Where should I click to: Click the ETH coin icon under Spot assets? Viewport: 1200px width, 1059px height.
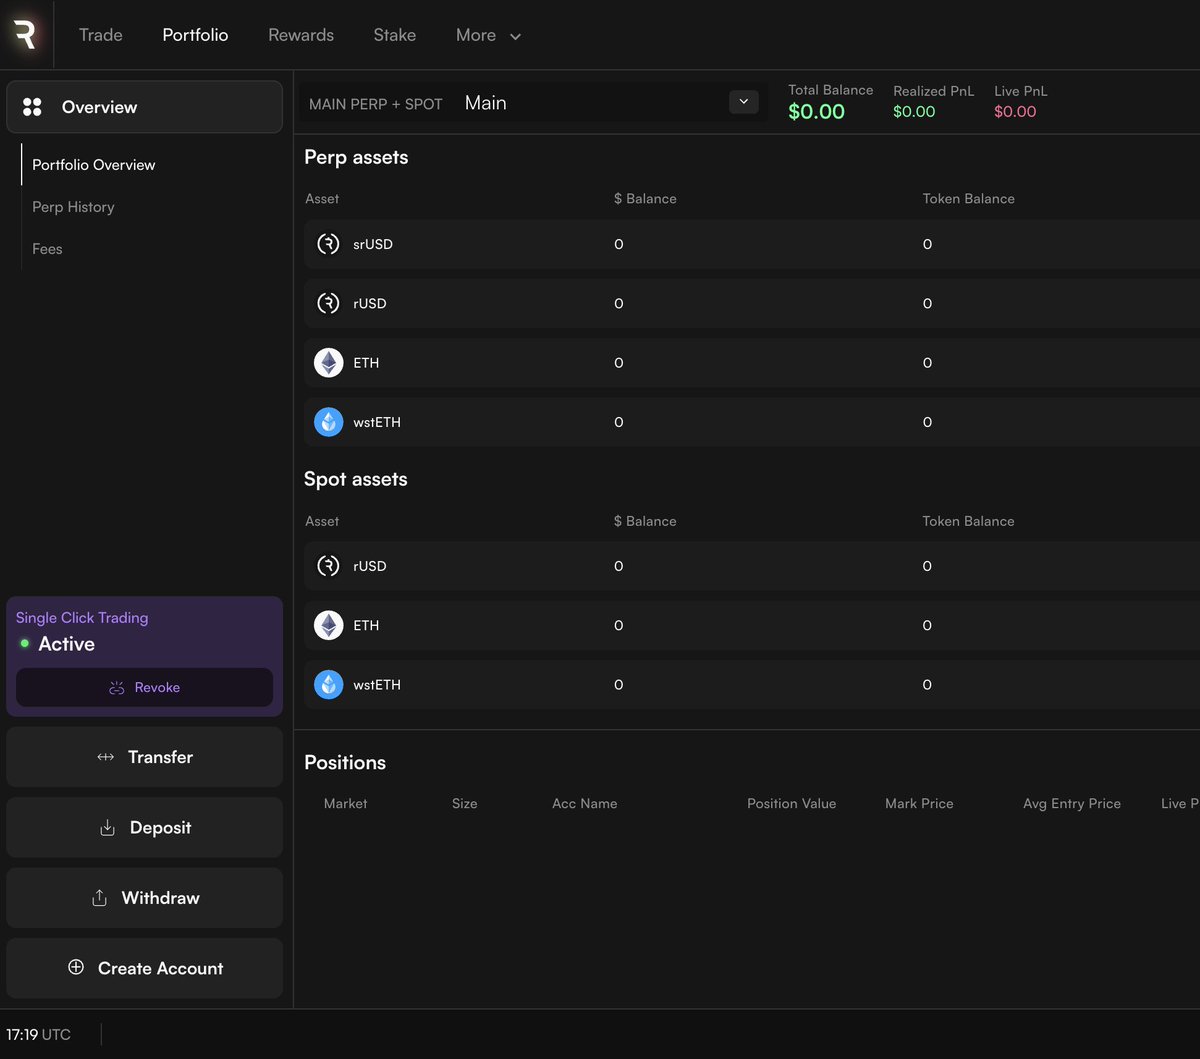tap(328, 625)
